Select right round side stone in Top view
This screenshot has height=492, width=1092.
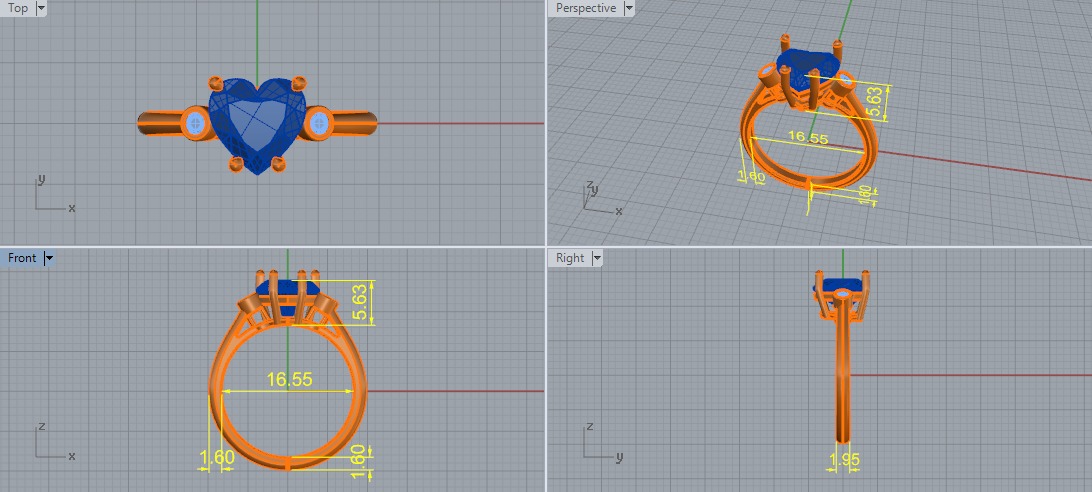[319, 125]
